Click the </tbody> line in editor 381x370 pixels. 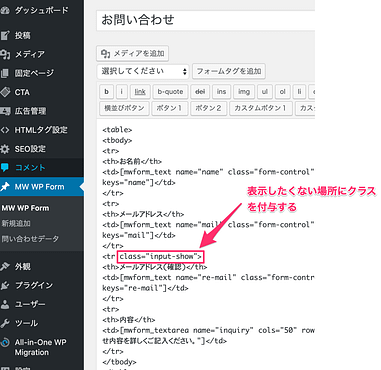pos(119,362)
